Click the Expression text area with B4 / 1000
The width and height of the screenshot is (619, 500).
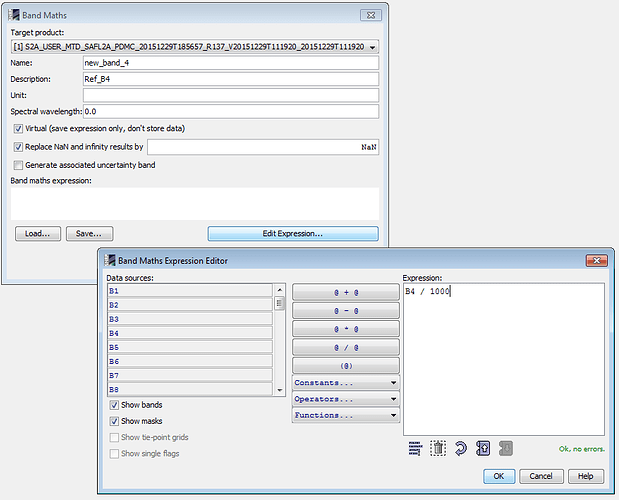tap(504, 359)
